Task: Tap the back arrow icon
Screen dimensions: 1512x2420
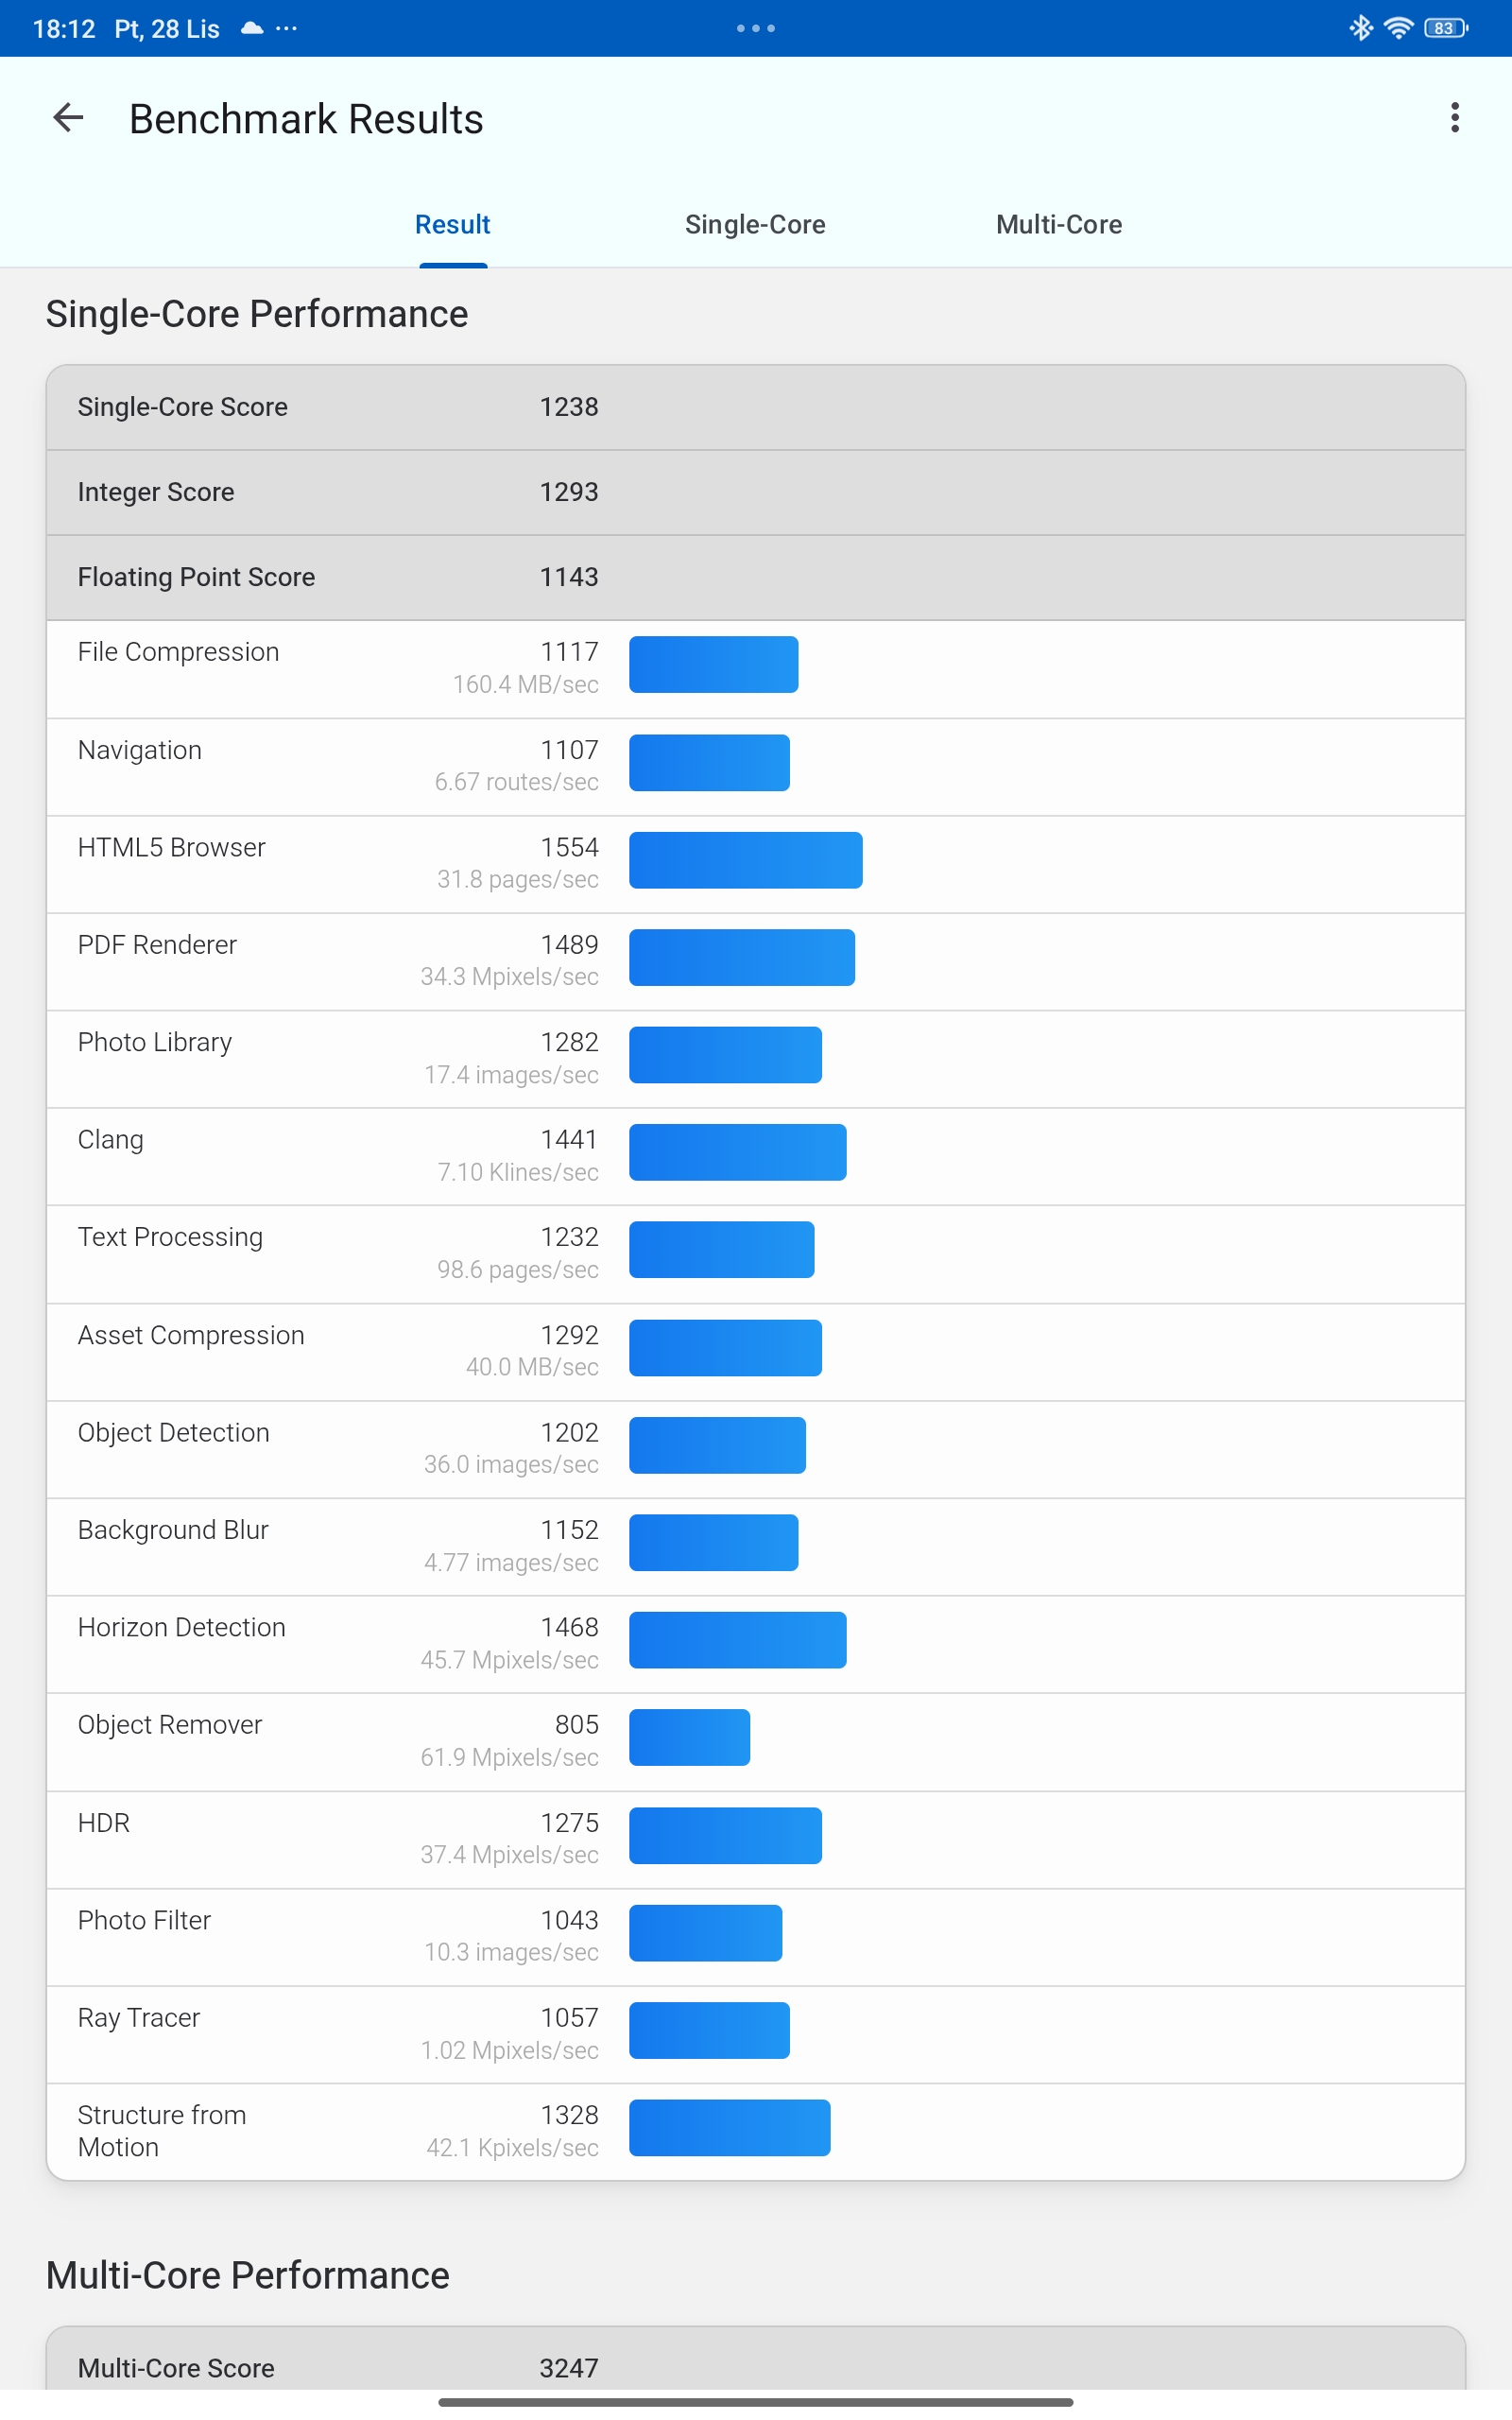Action: [68, 118]
